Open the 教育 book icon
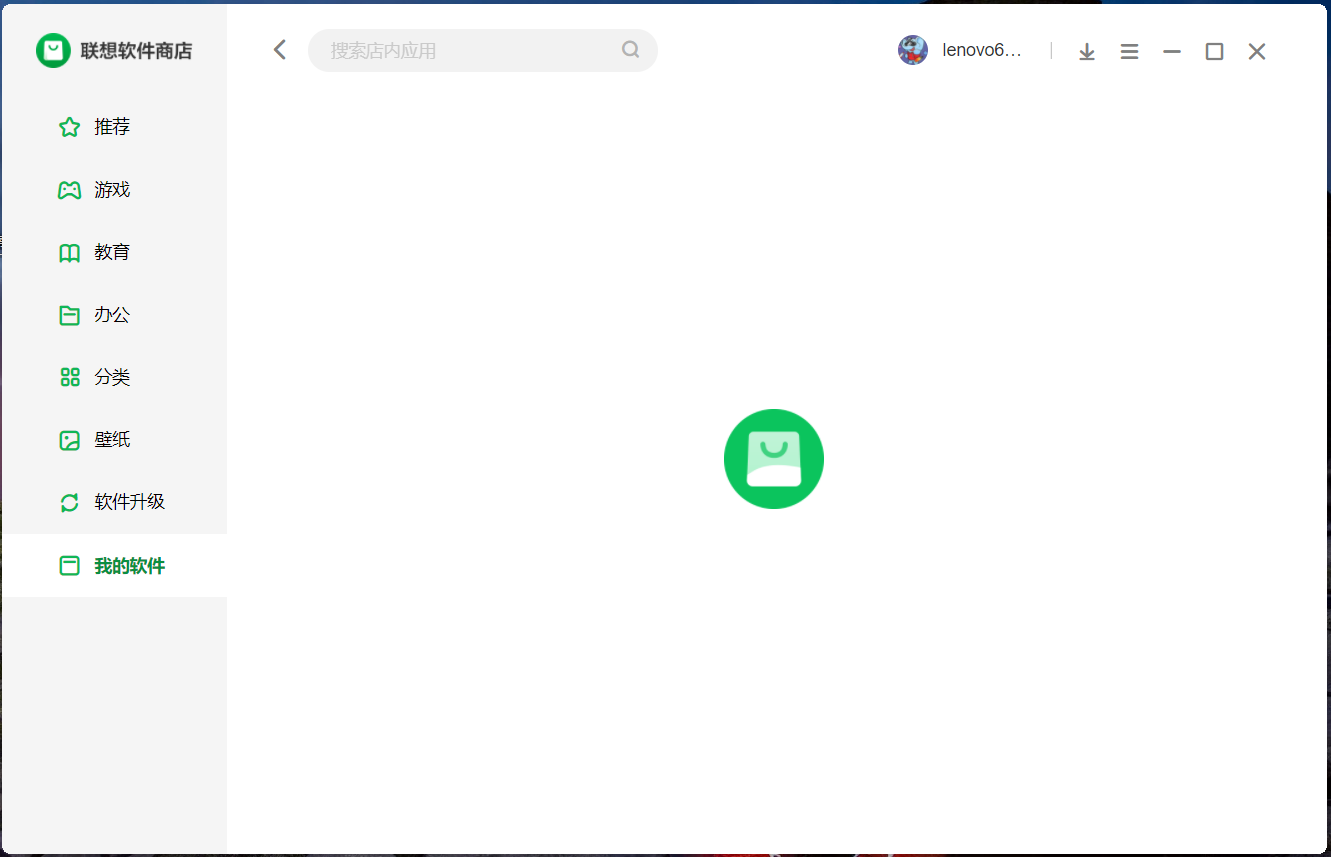Viewport: 1331px width, 857px height. coord(69,253)
